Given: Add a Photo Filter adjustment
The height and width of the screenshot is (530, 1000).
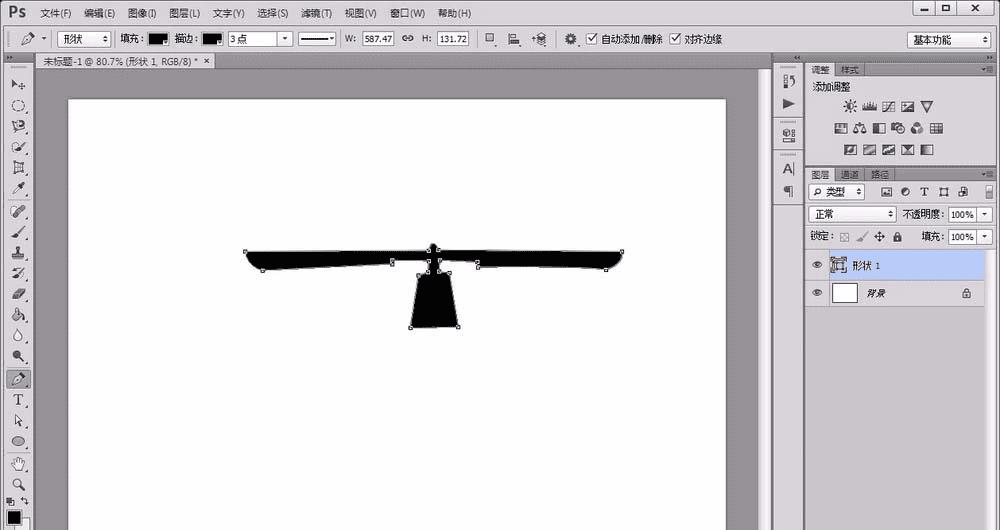Looking at the screenshot, I should (898, 129).
